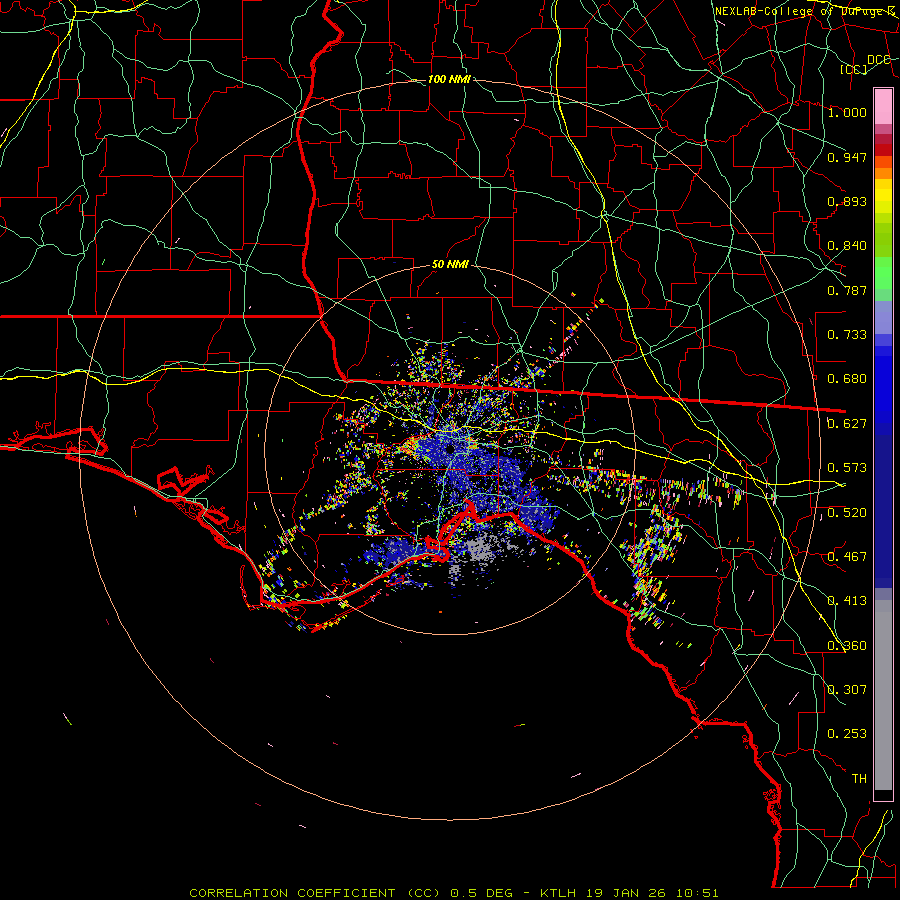
Task: Click the 100 NMI range ring label
Action: click(449, 79)
